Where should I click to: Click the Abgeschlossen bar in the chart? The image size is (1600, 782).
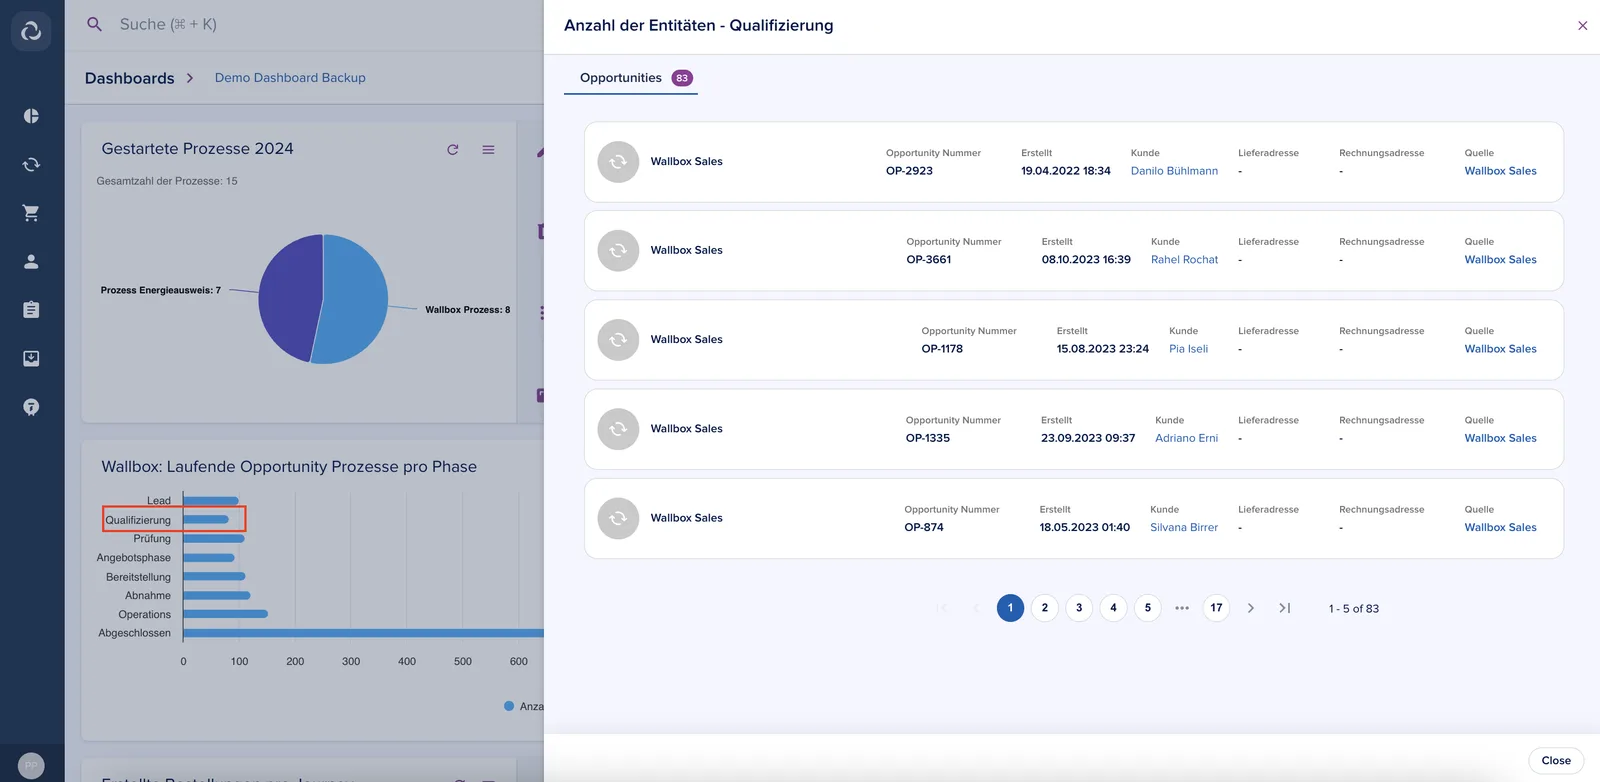pos(363,633)
